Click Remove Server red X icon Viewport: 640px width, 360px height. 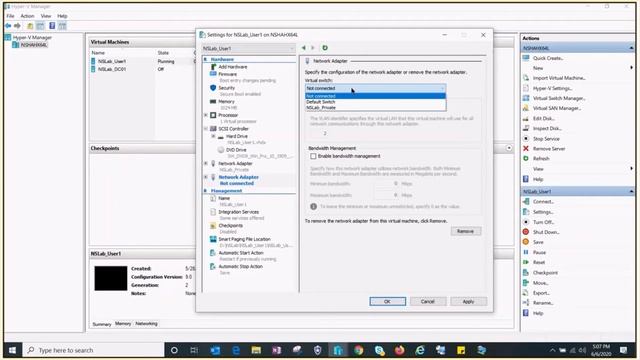point(526,149)
